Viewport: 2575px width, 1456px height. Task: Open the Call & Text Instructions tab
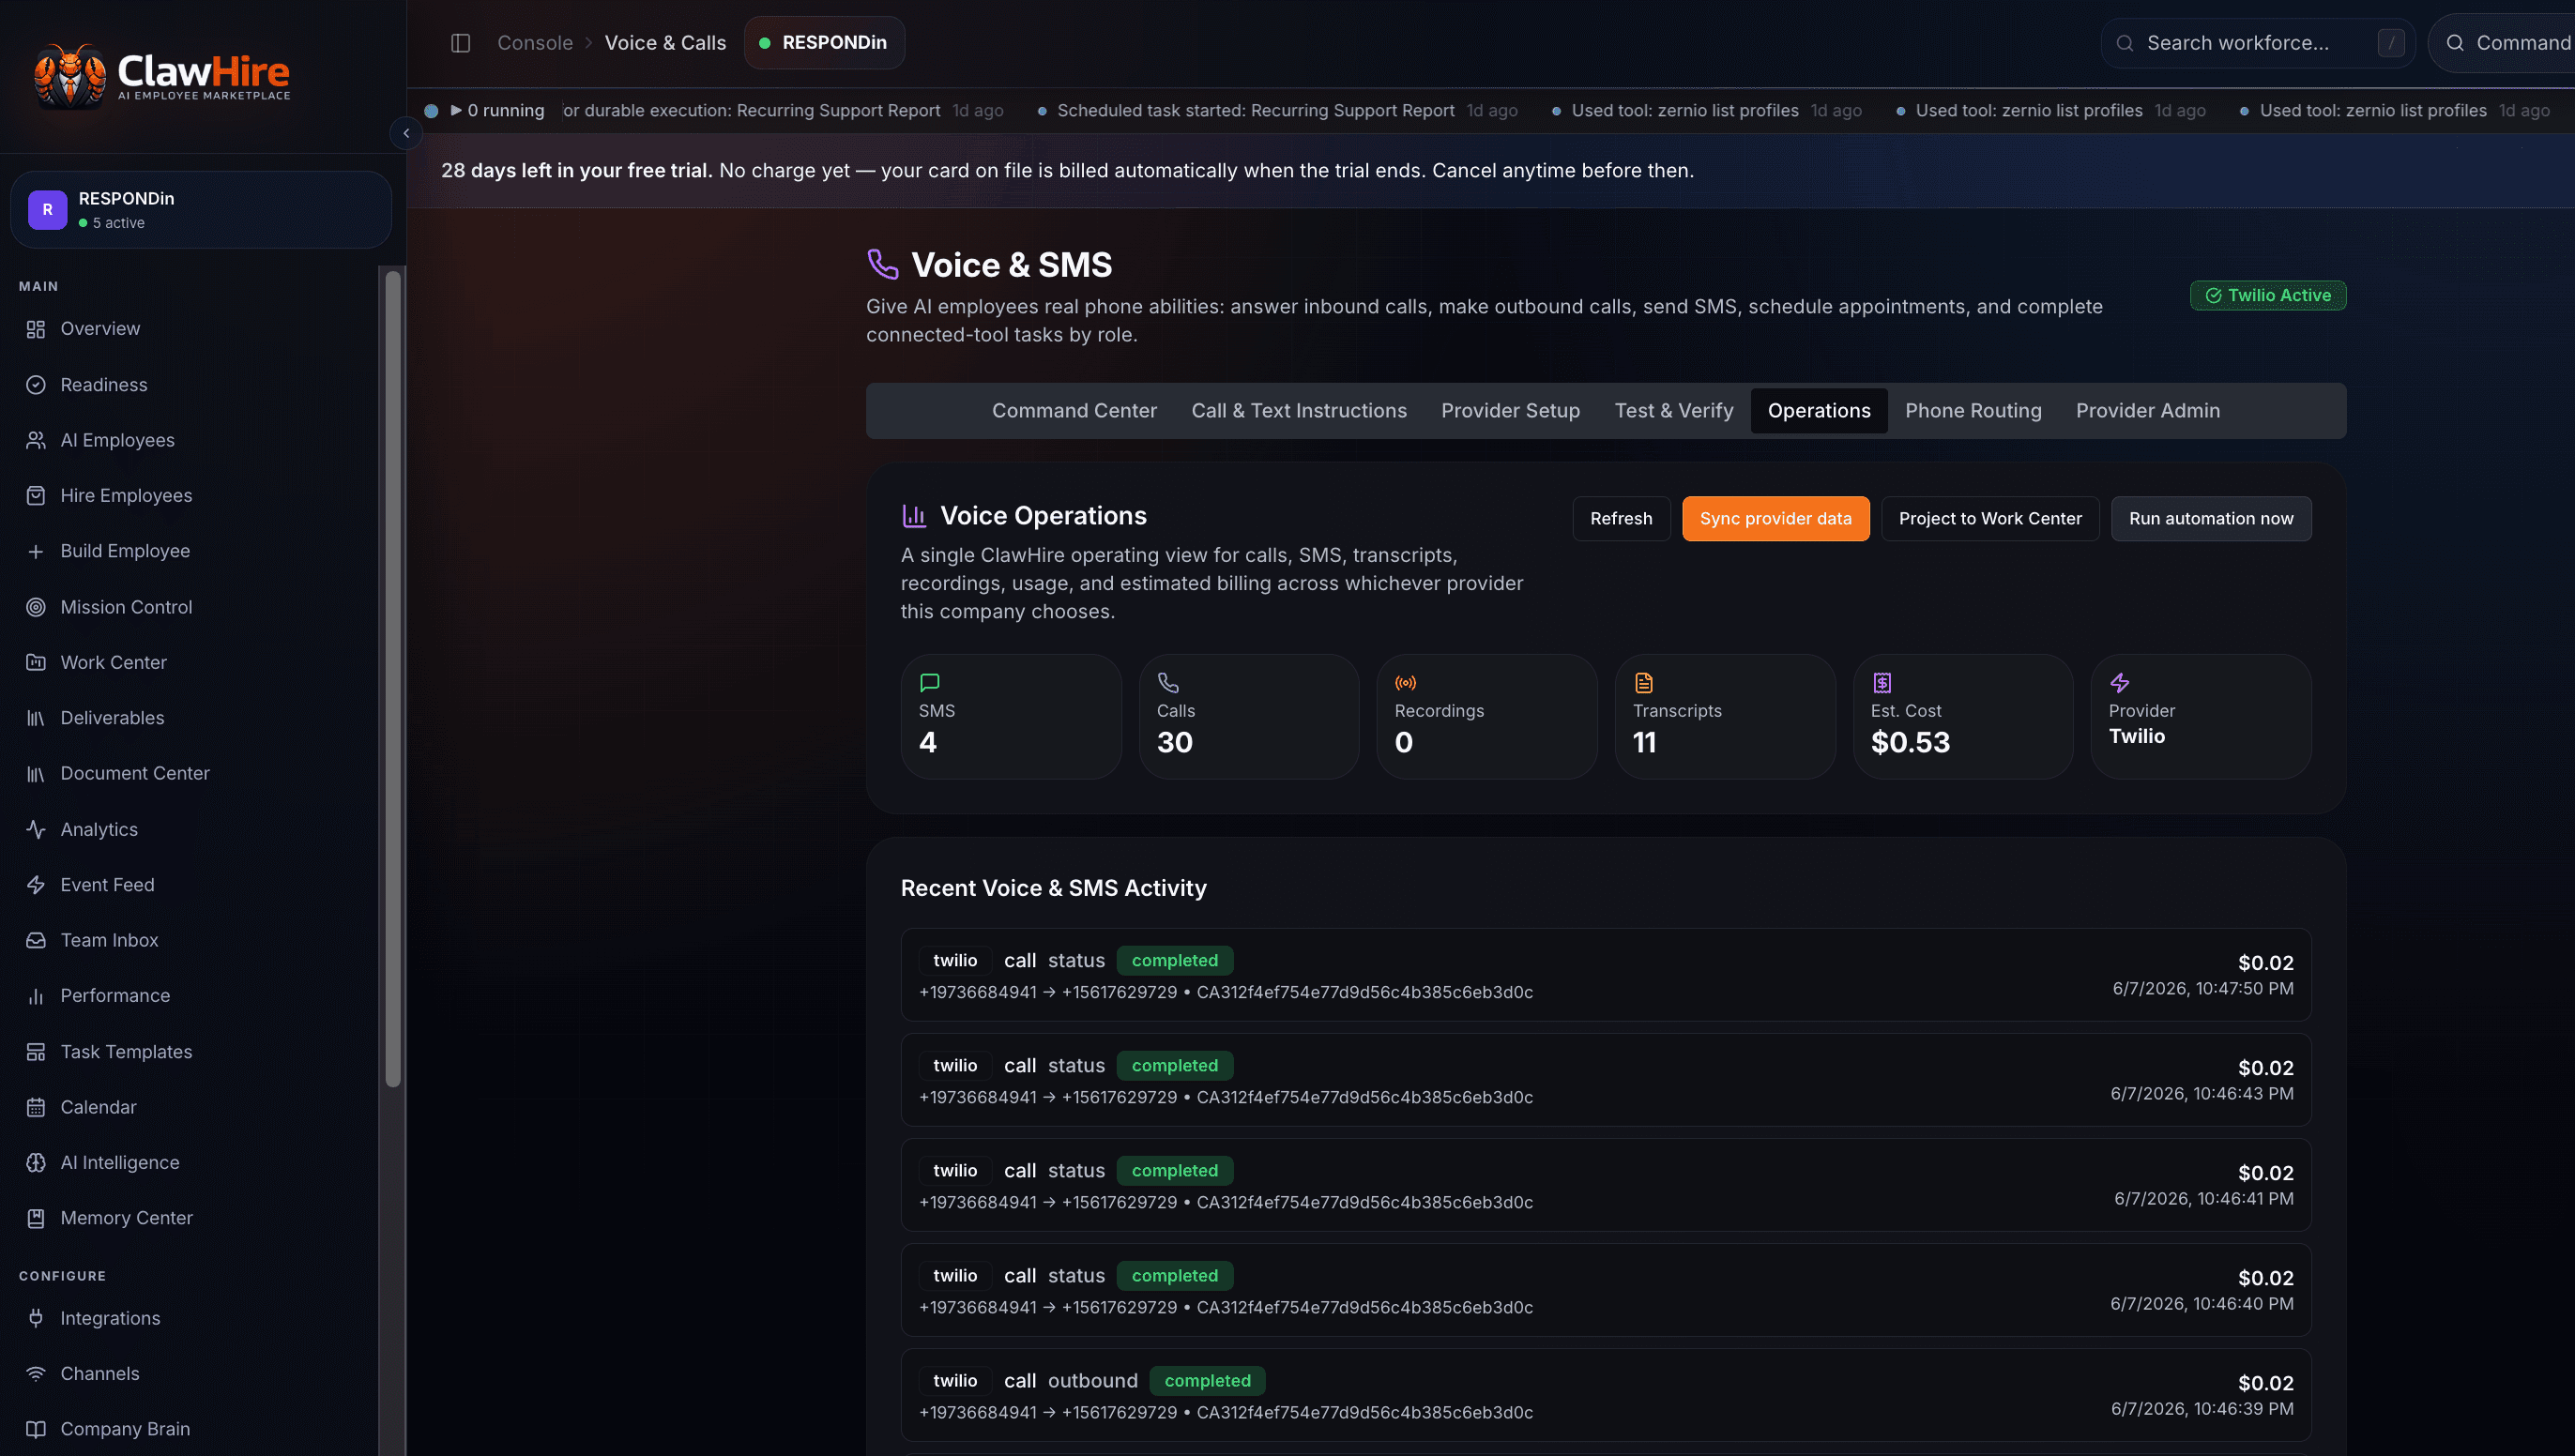click(1299, 411)
